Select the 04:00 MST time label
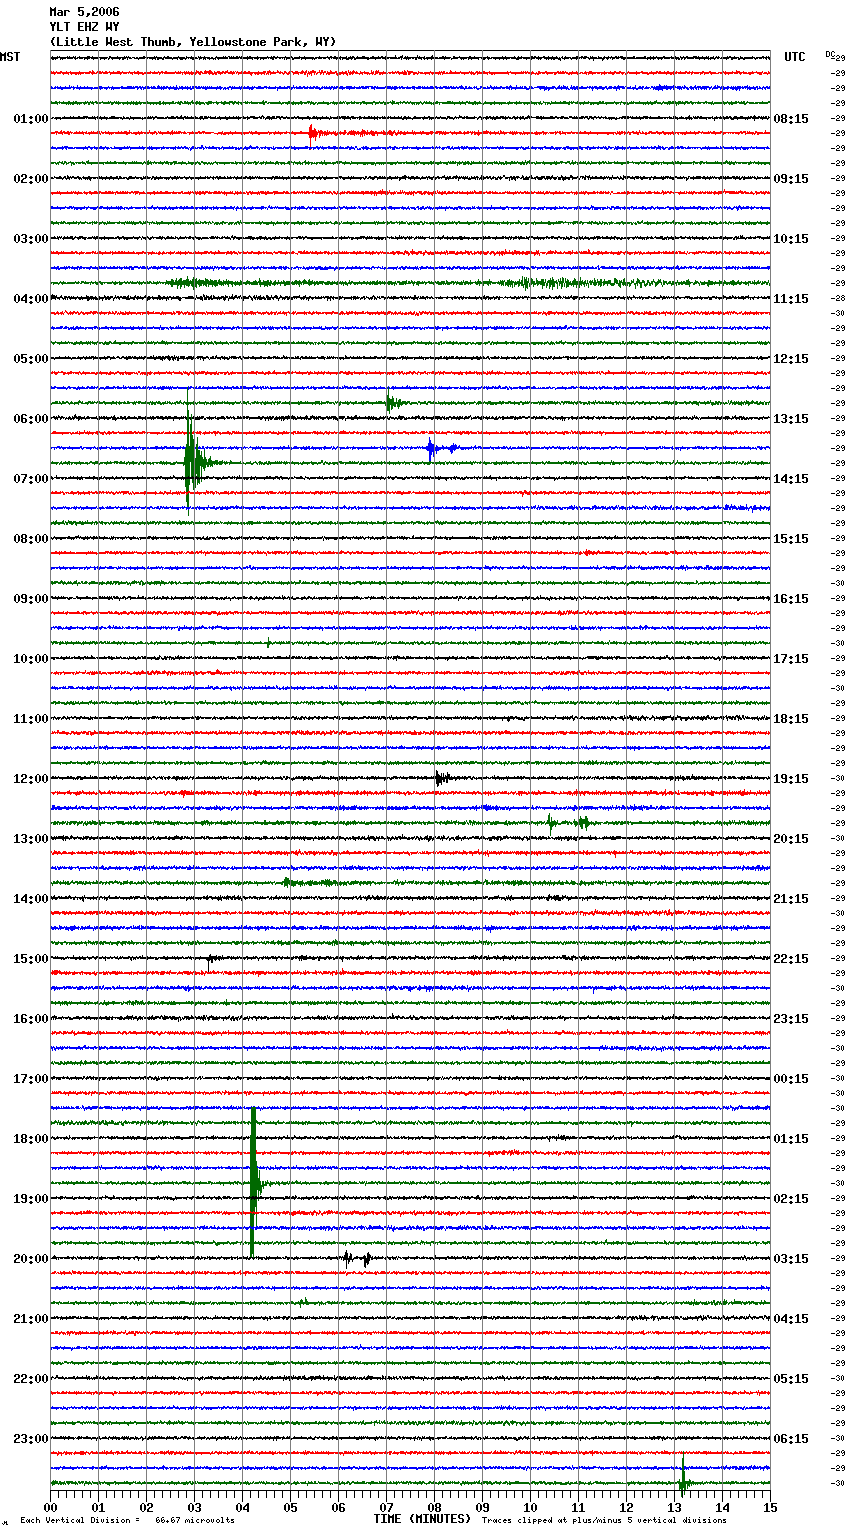850x1534 pixels. point(31,299)
